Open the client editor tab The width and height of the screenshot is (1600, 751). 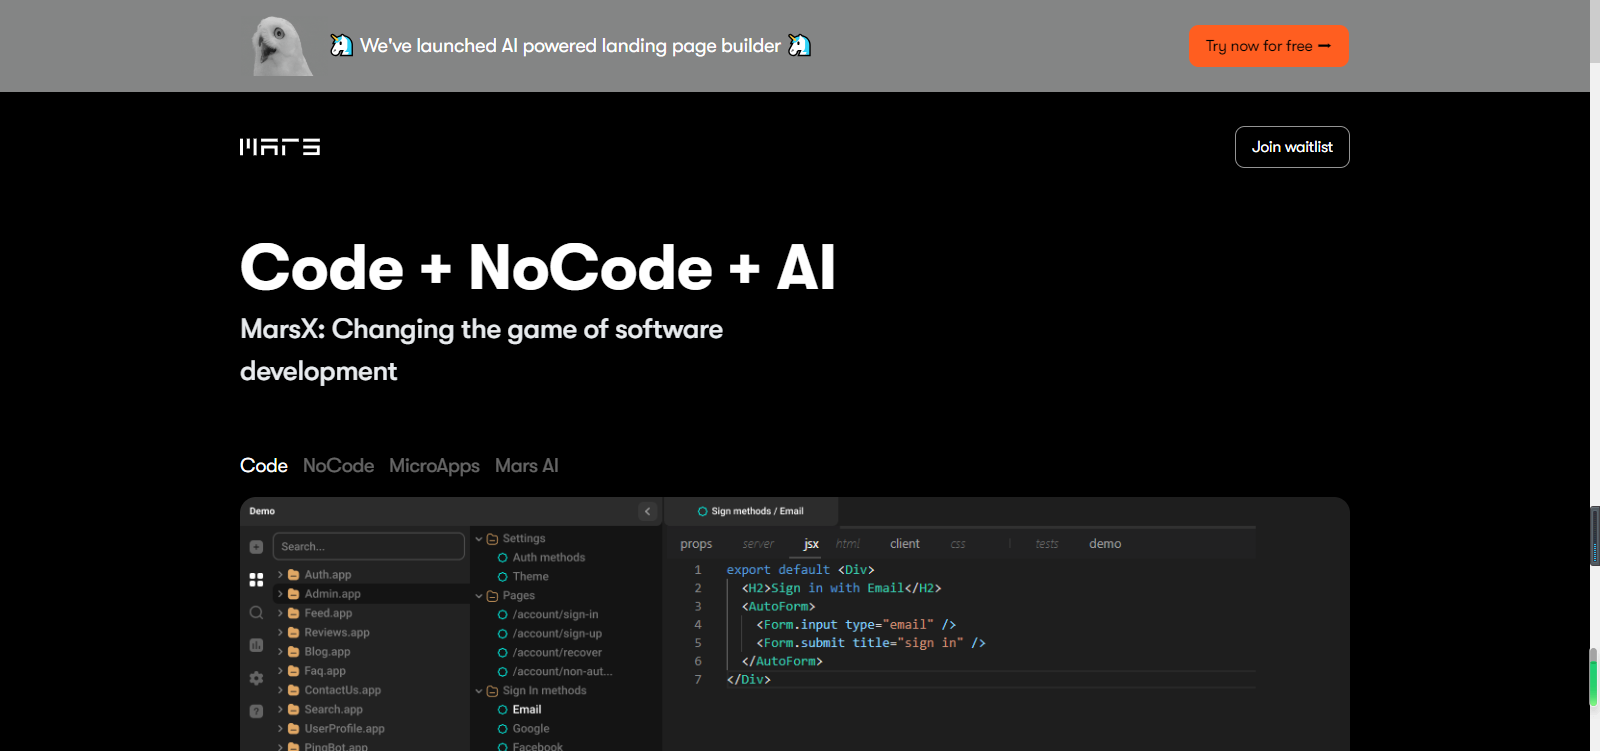tap(905, 544)
